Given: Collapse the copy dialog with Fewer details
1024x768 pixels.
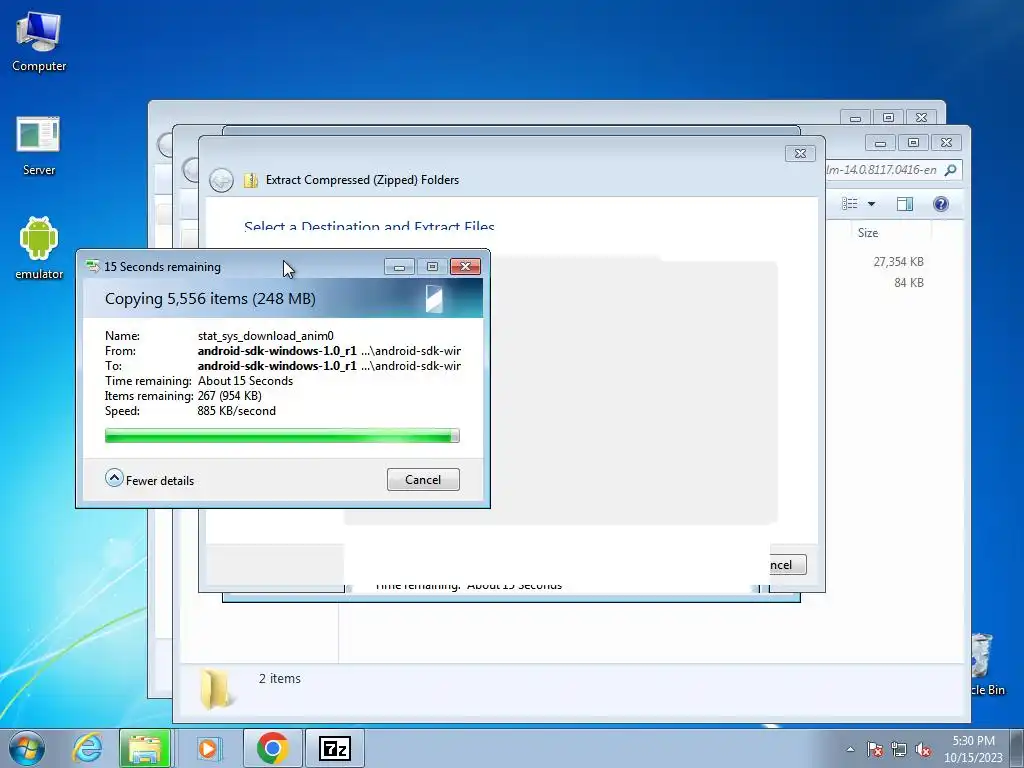Looking at the screenshot, I should point(150,479).
